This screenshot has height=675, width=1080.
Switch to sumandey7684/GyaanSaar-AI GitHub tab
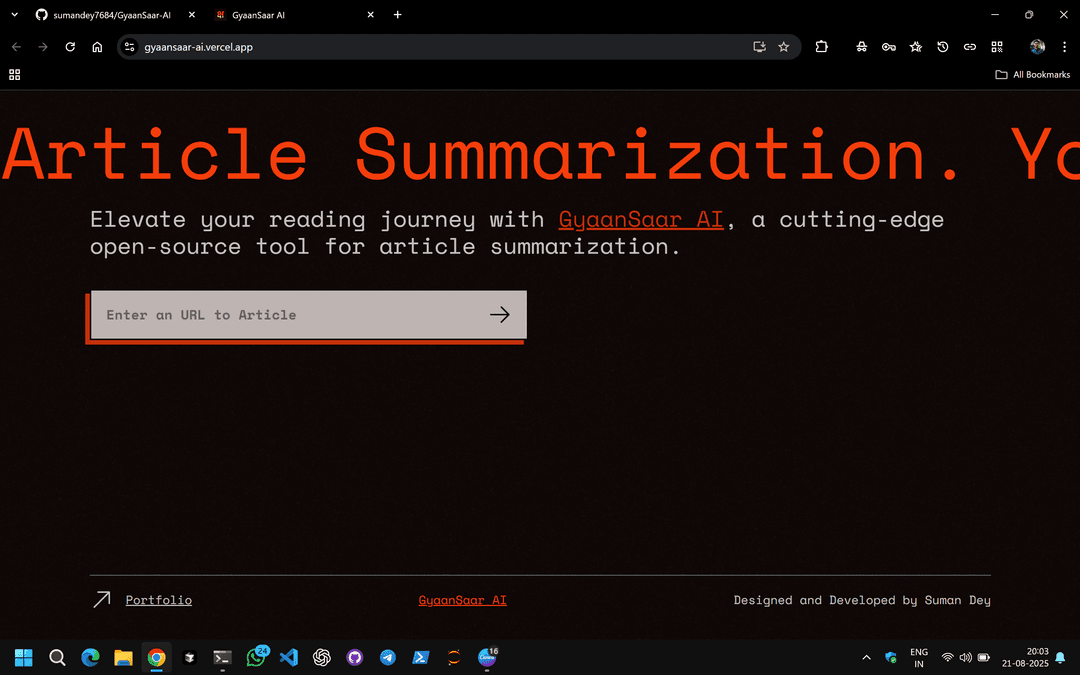tap(110, 15)
